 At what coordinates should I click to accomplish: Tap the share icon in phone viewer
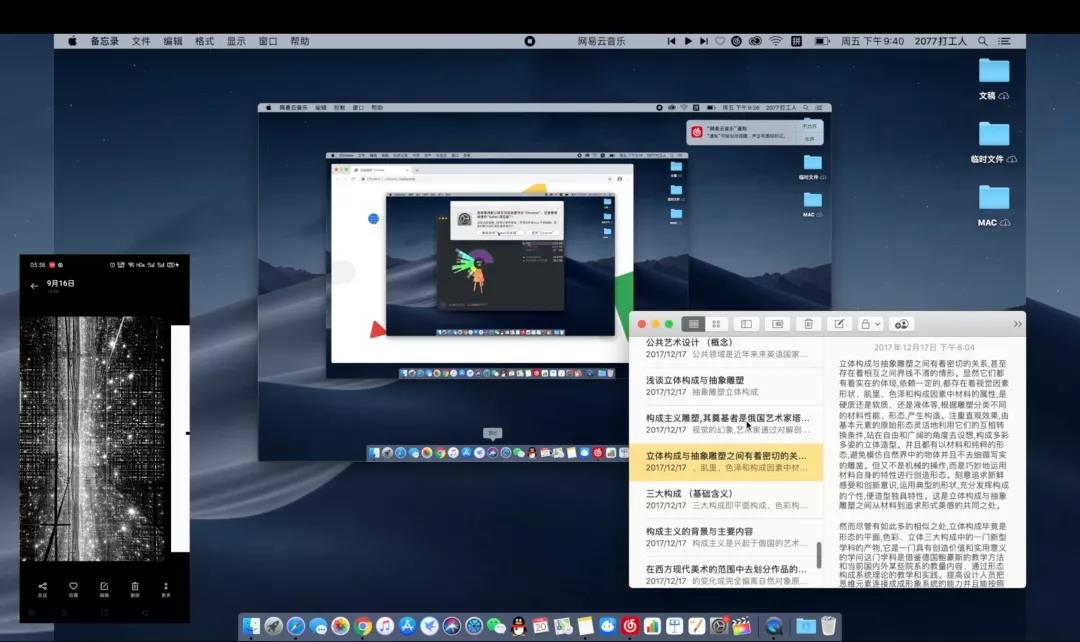tap(42, 589)
